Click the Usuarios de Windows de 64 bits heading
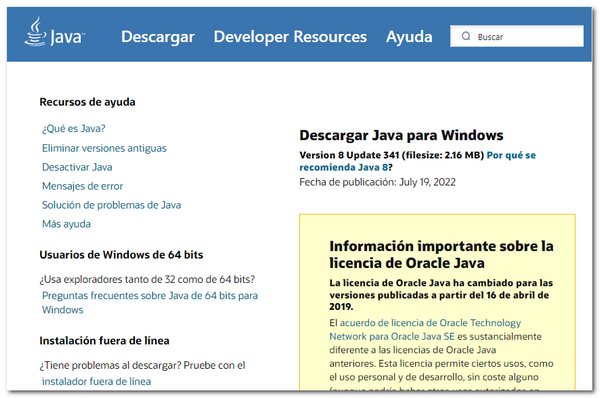Image resolution: width=600 pixels, height=398 pixels. 121,255
